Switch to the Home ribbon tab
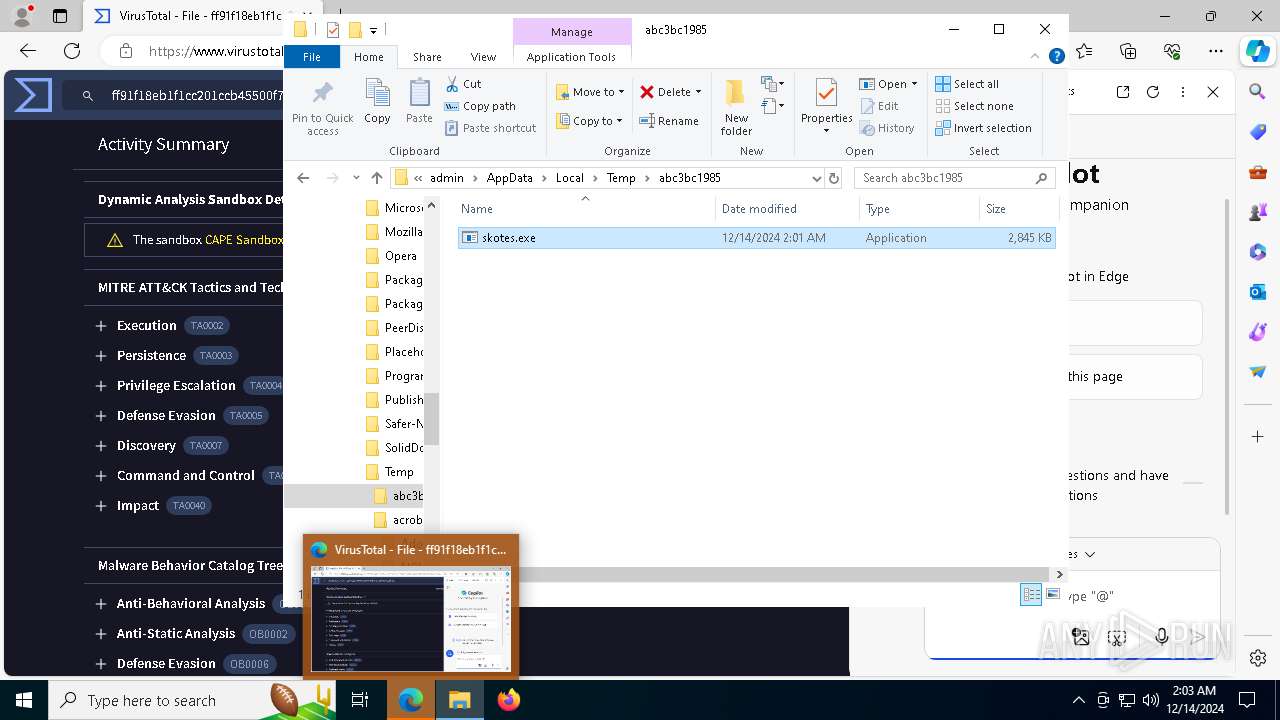This screenshot has height=720, width=1280. (369, 57)
